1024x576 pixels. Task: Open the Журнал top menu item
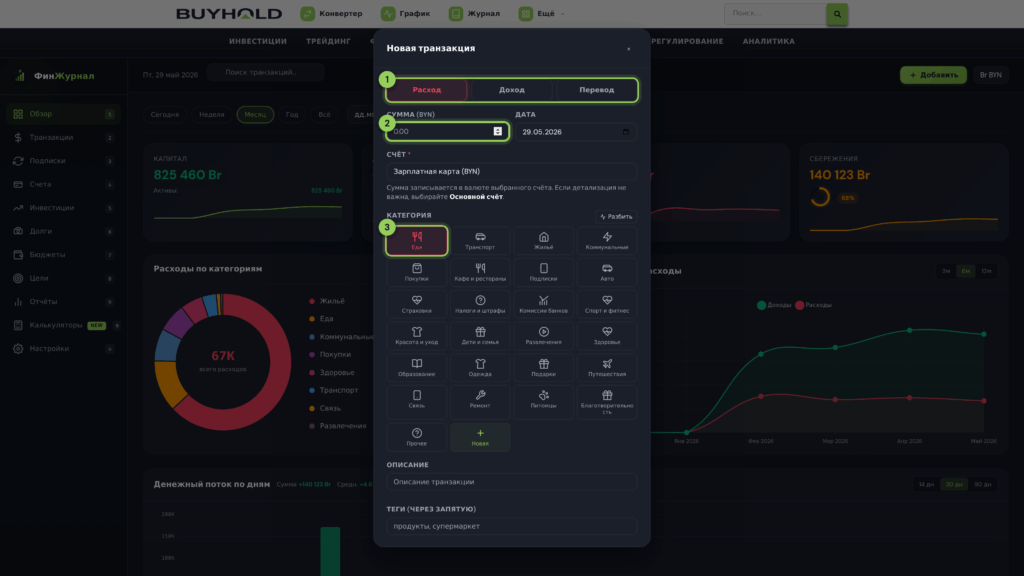(475, 14)
